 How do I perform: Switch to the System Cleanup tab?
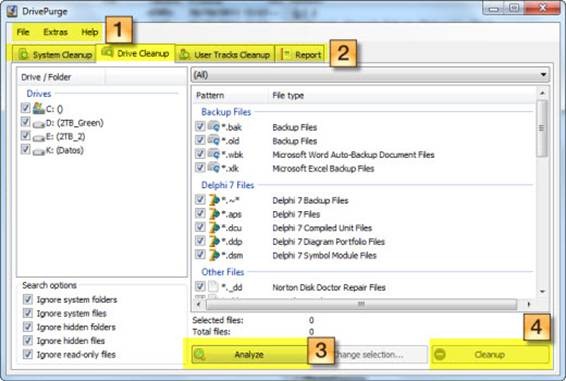click(54, 55)
